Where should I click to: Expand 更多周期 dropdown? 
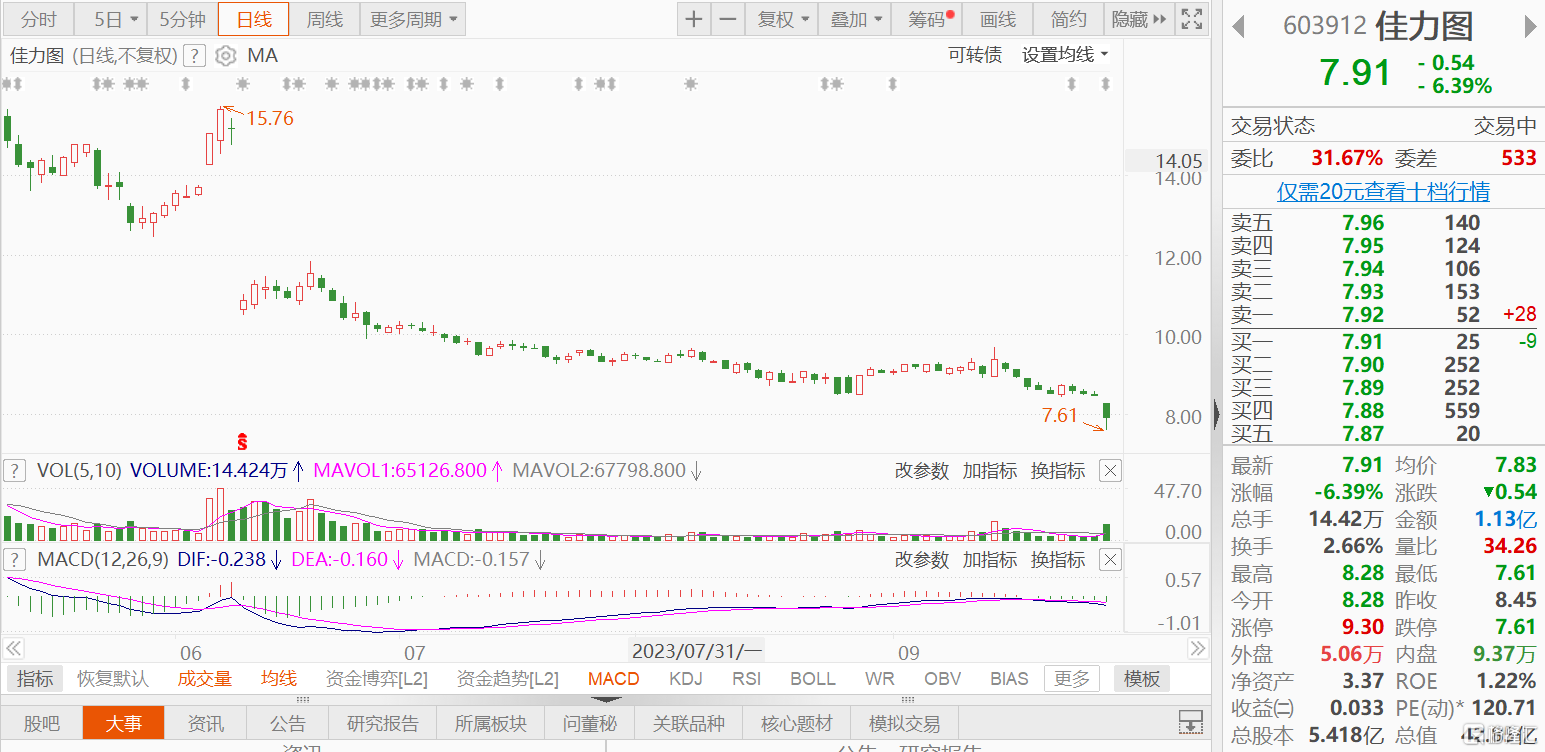pos(413,19)
